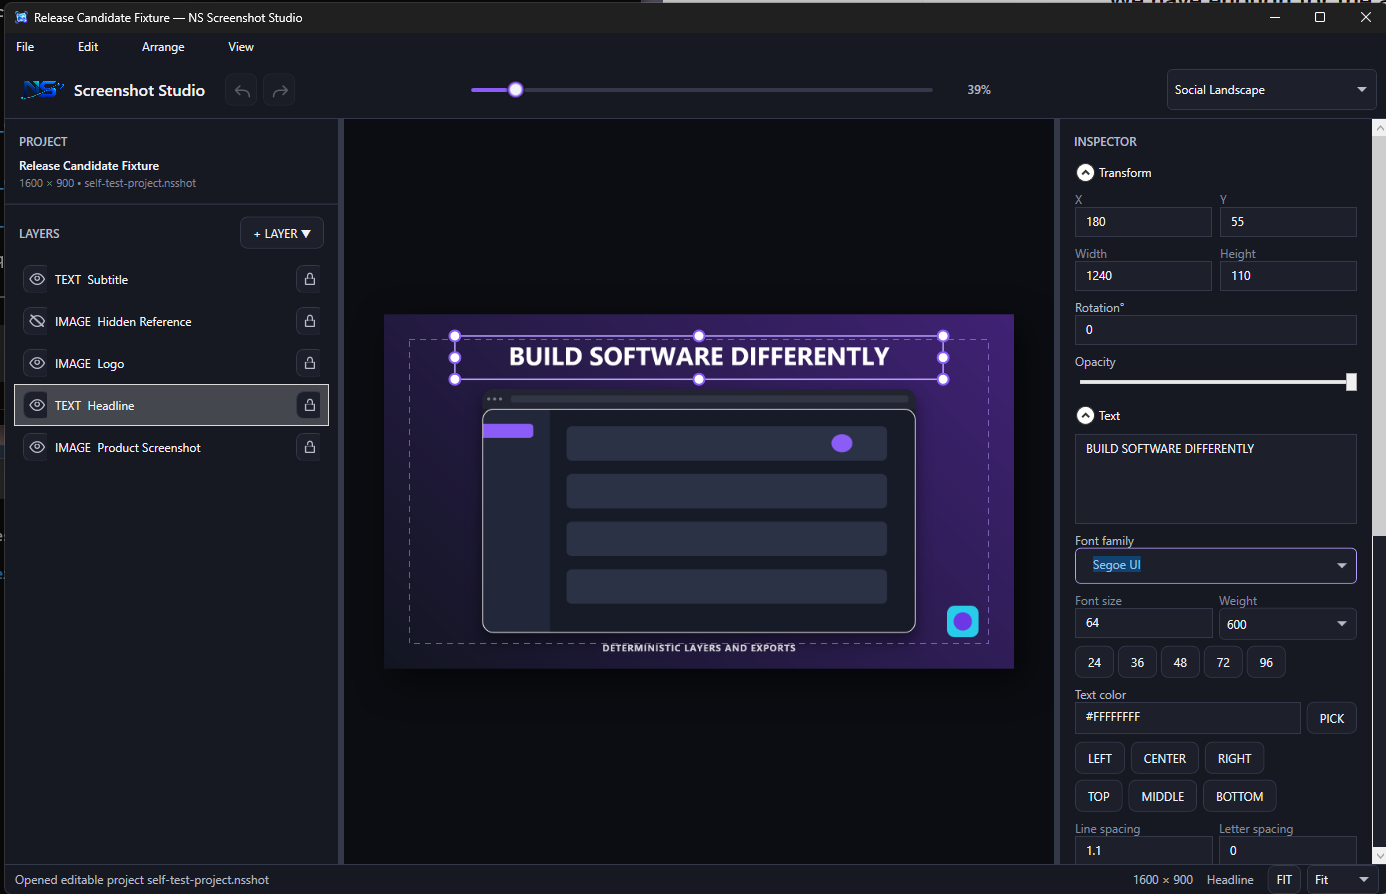Lock the IMAGE Logo layer
Viewport: 1386px width, 894px height.
coord(310,363)
